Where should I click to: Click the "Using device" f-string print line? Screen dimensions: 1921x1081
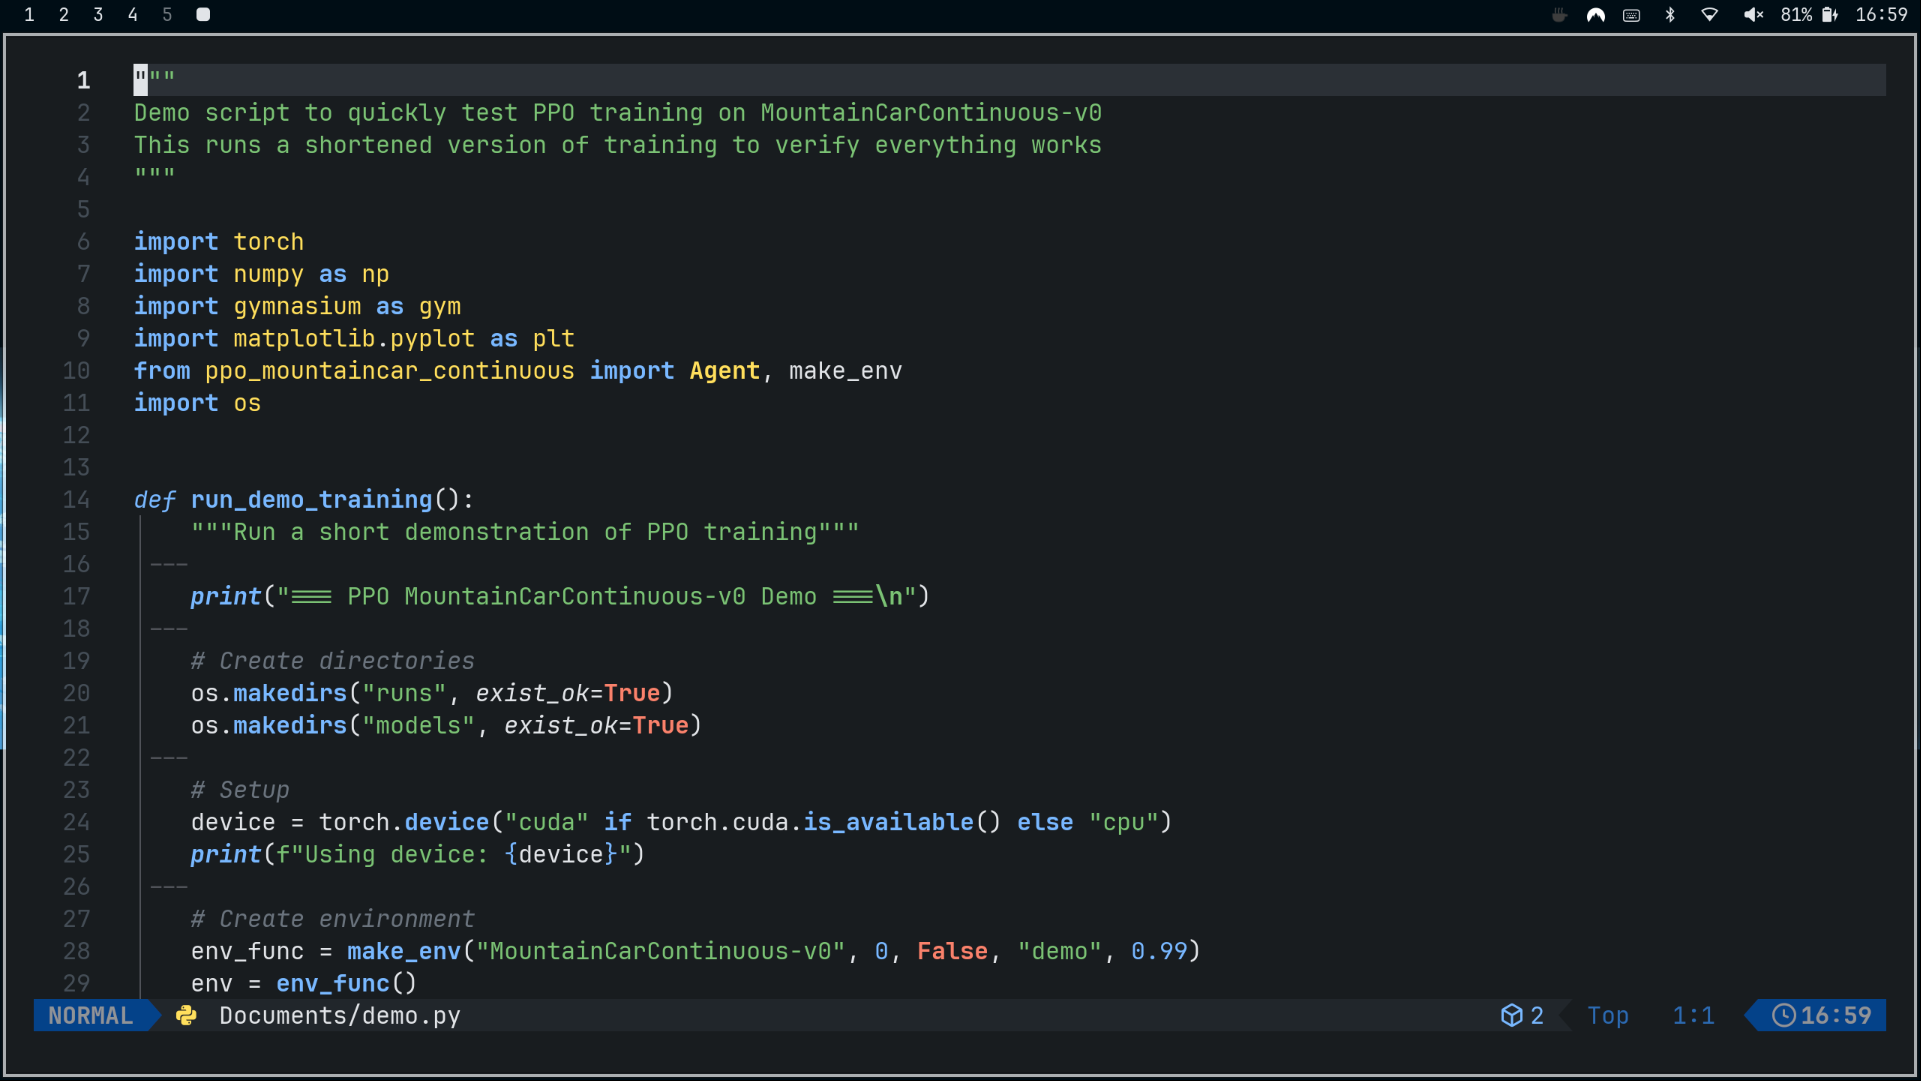tap(418, 854)
